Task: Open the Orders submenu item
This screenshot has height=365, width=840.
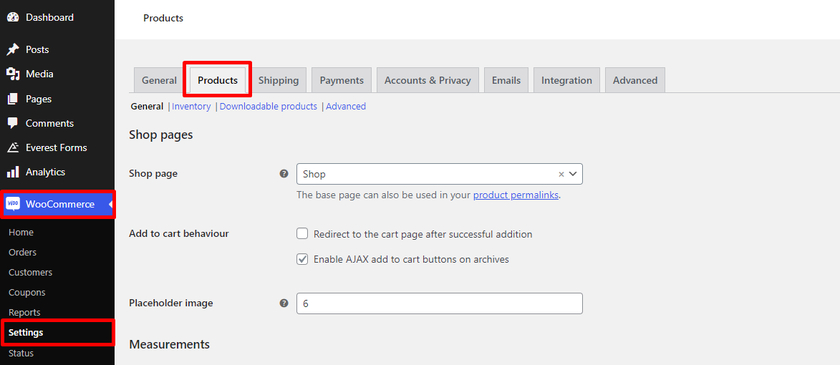Action: 22,252
